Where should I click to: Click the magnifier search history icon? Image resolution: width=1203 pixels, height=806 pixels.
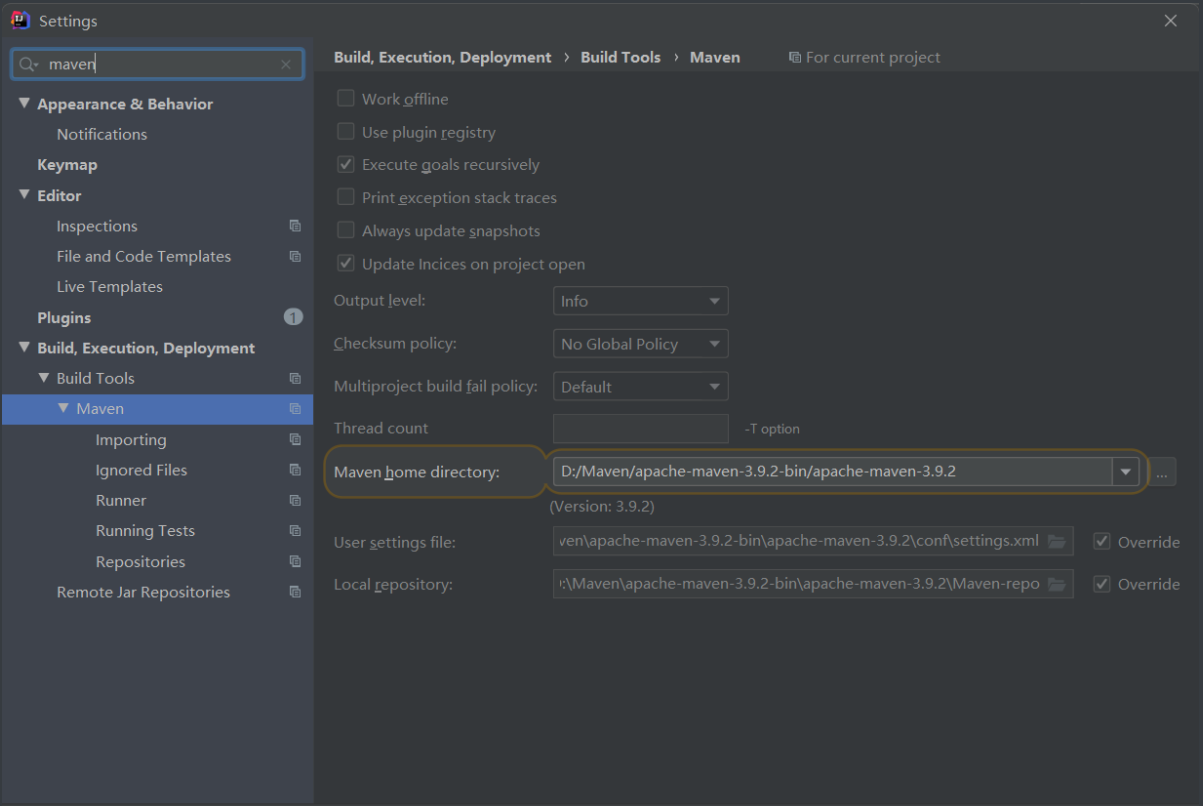pyautogui.click(x=29, y=65)
